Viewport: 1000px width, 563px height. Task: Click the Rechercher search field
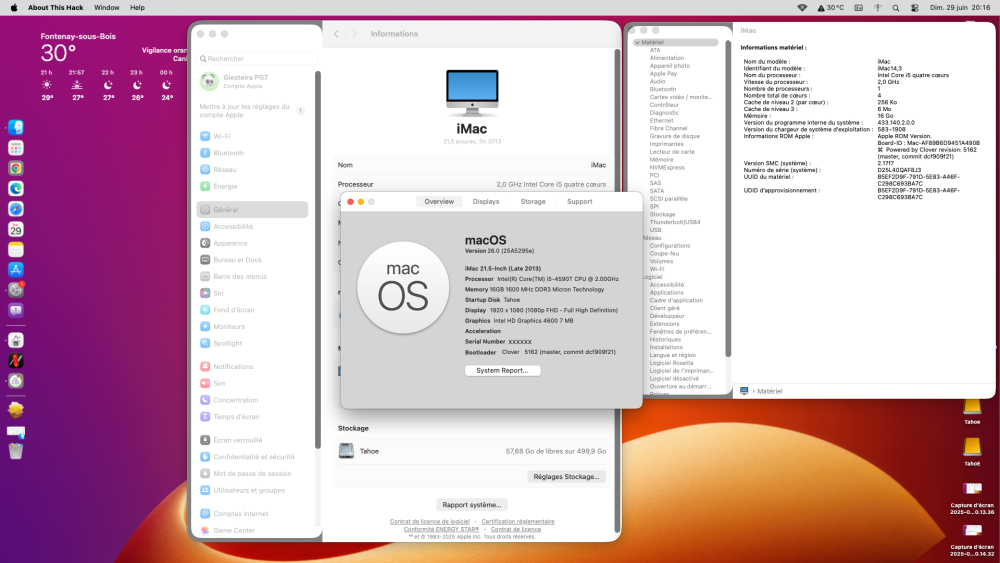(x=257, y=59)
